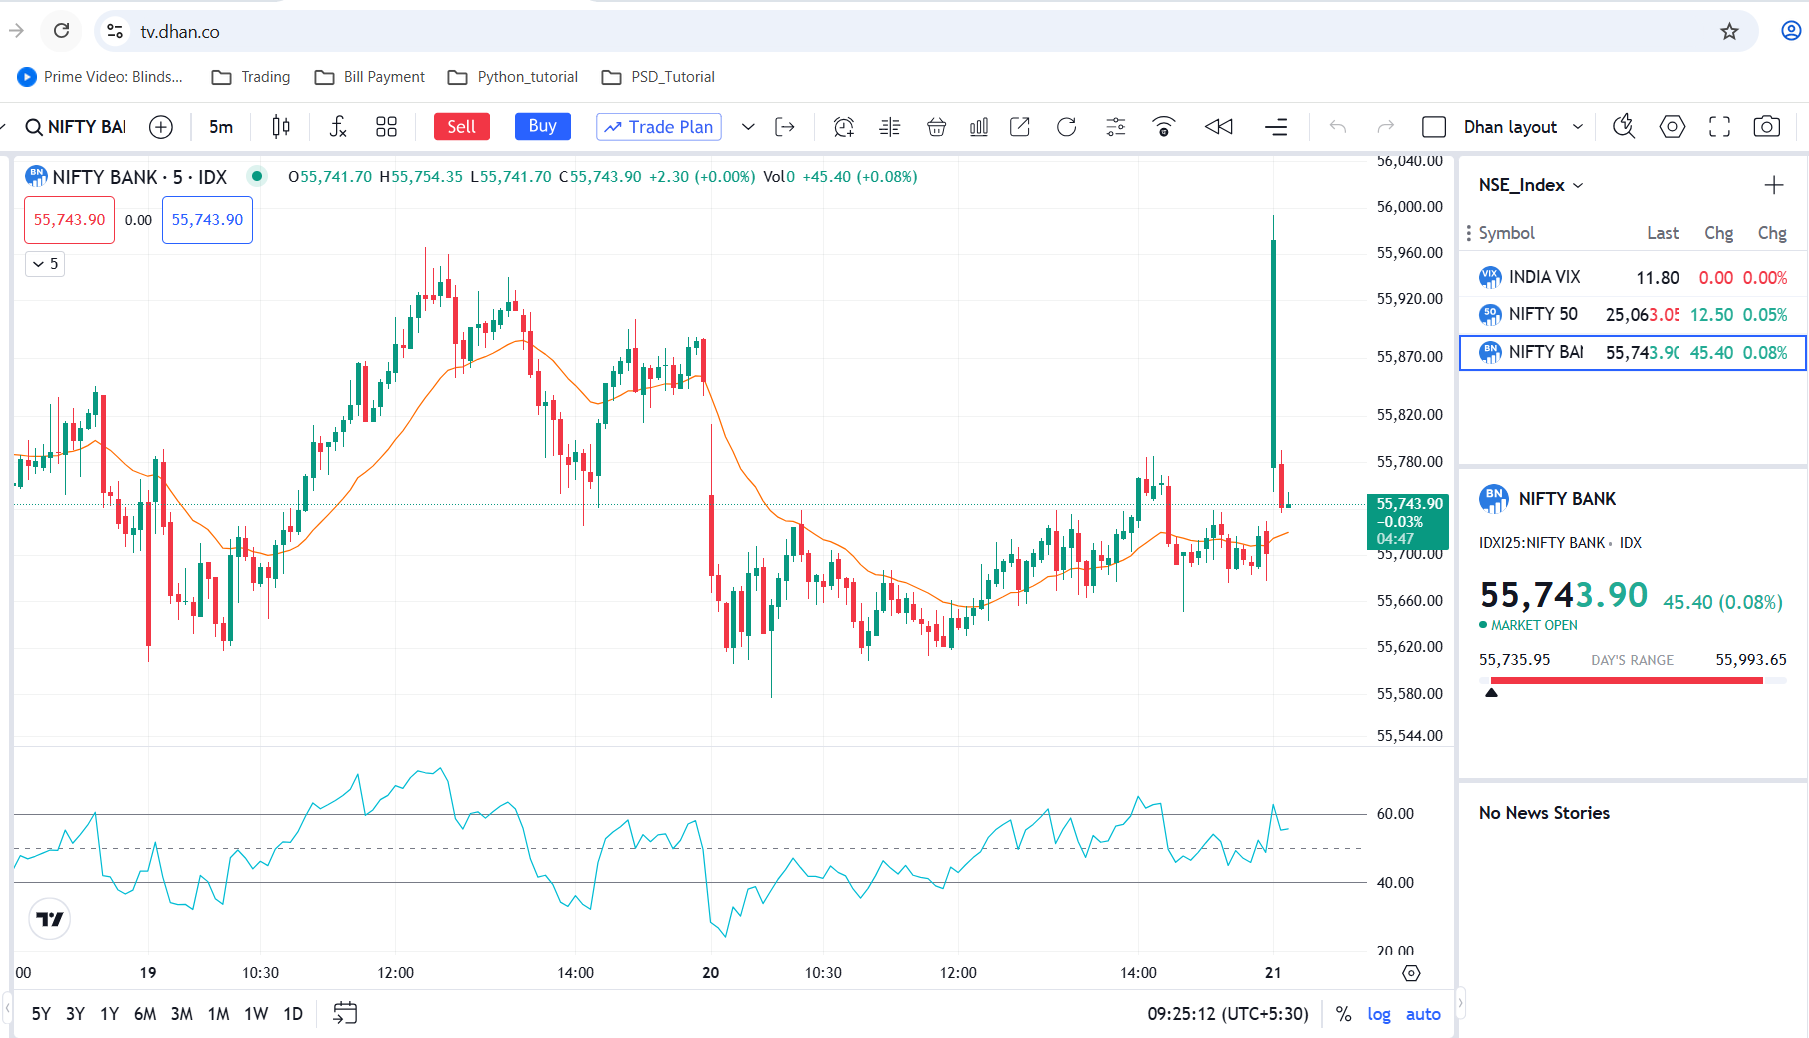Open the indicators fx menu
The image size is (1809, 1038).
pos(338,127)
